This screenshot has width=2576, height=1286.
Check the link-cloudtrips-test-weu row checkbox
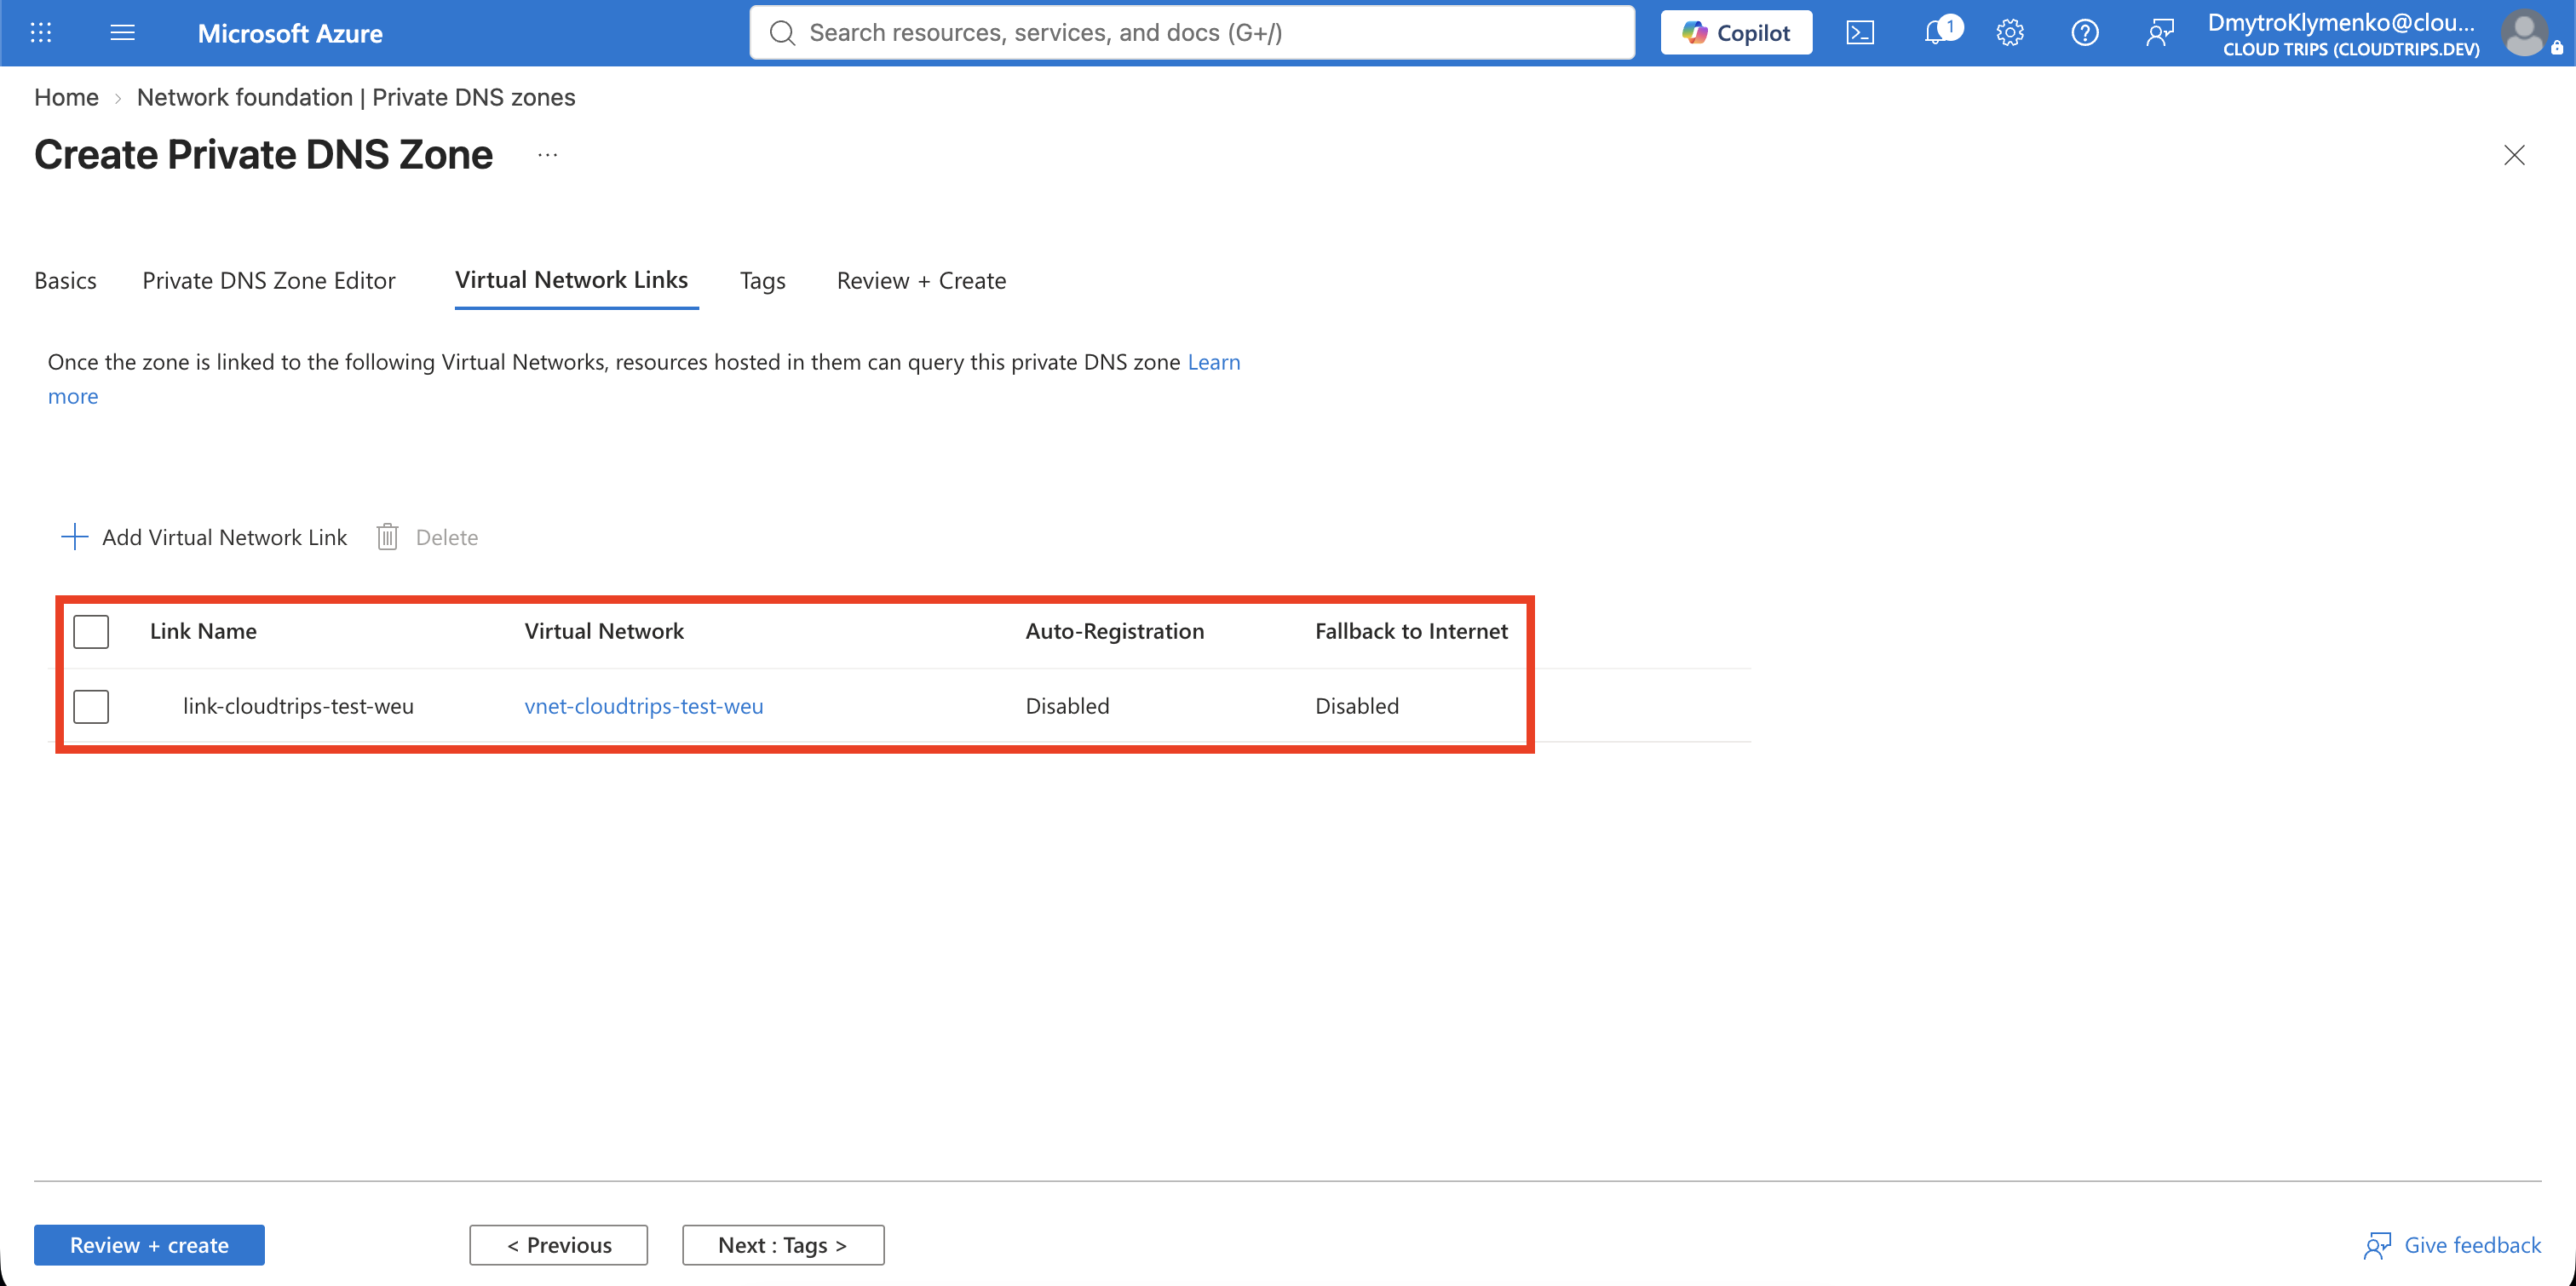(x=91, y=706)
